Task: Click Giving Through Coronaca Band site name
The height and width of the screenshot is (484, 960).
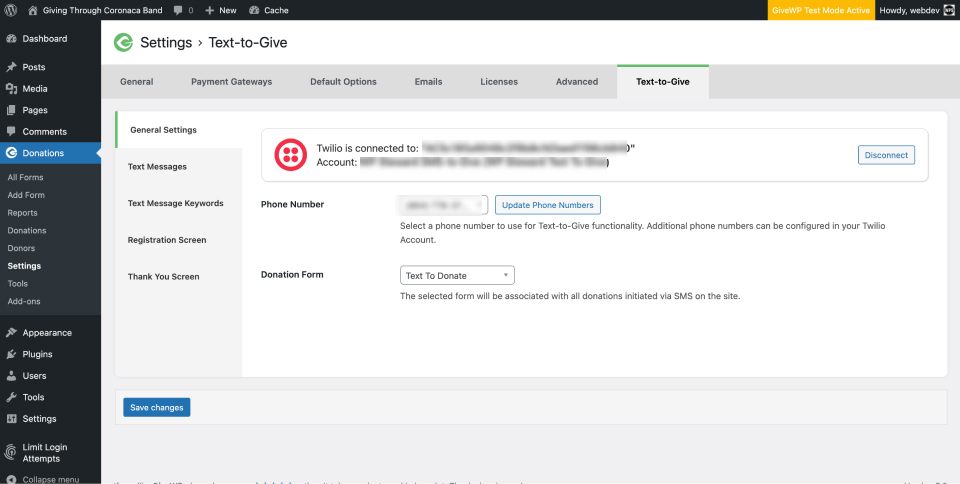Action: (102, 10)
